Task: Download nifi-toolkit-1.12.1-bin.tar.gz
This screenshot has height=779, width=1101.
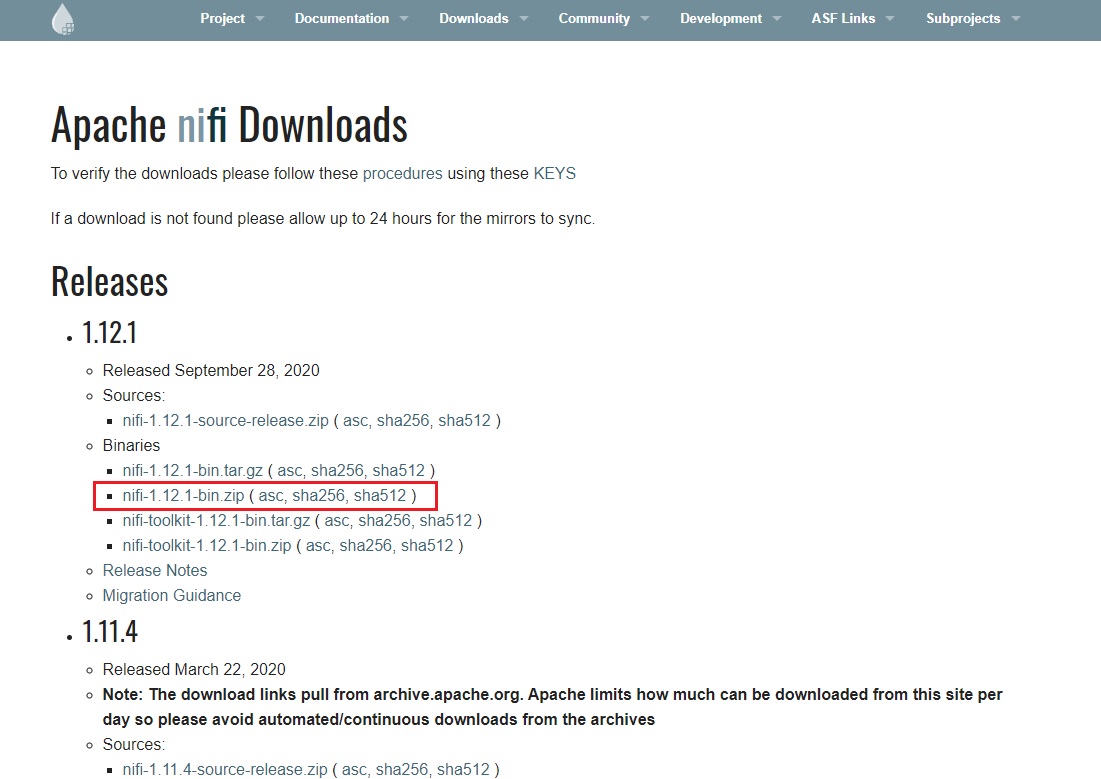Action: click(216, 521)
